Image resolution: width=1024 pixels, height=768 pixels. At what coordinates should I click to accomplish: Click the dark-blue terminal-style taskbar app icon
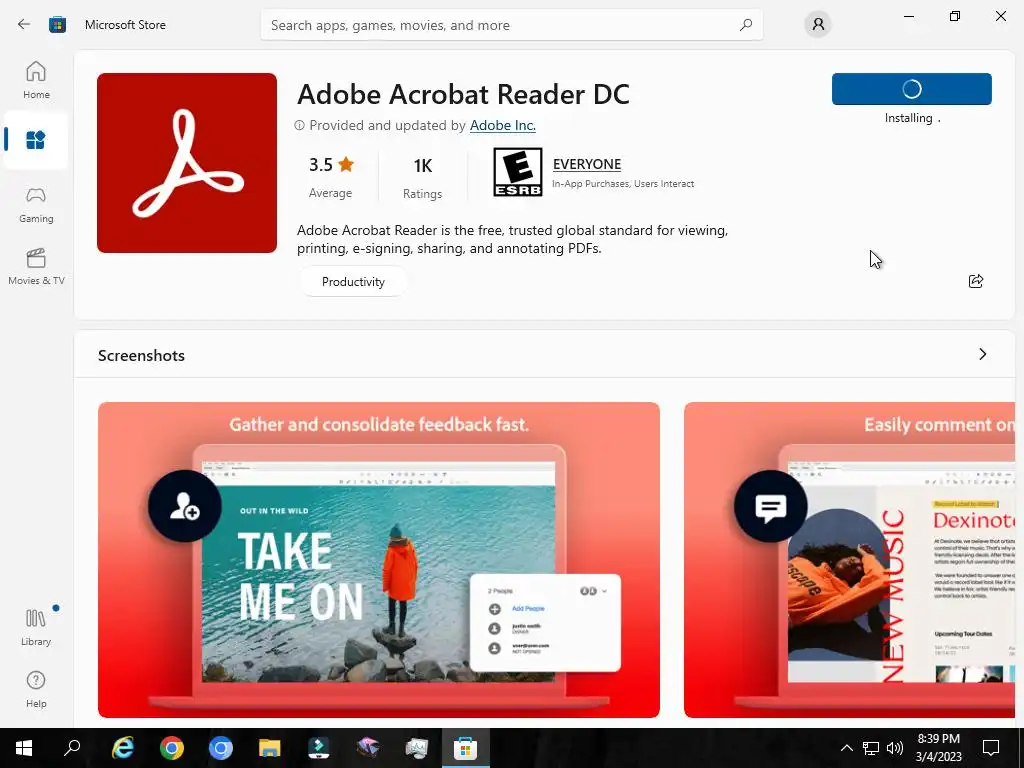click(x=319, y=748)
